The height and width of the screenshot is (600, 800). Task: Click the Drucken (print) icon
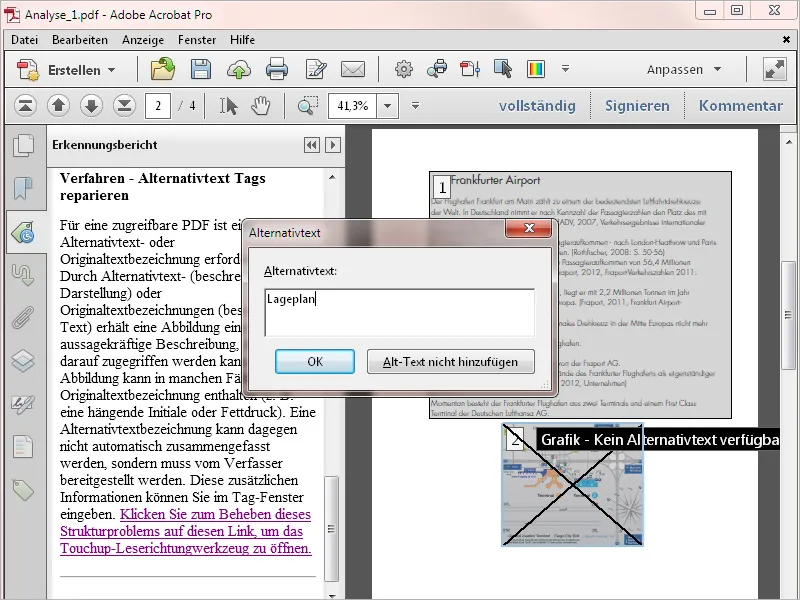tap(277, 69)
